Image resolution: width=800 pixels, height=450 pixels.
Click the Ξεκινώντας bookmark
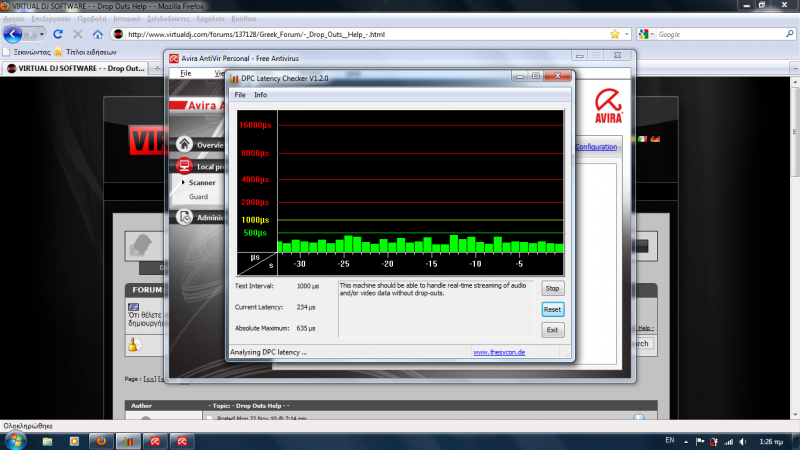(27, 52)
